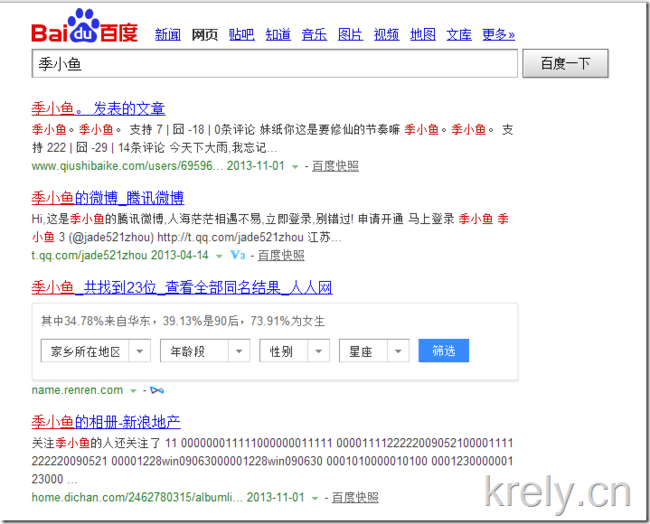
Task: Open 百度快照 for dichan result
Action: pyautogui.click(x=355, y=497)
